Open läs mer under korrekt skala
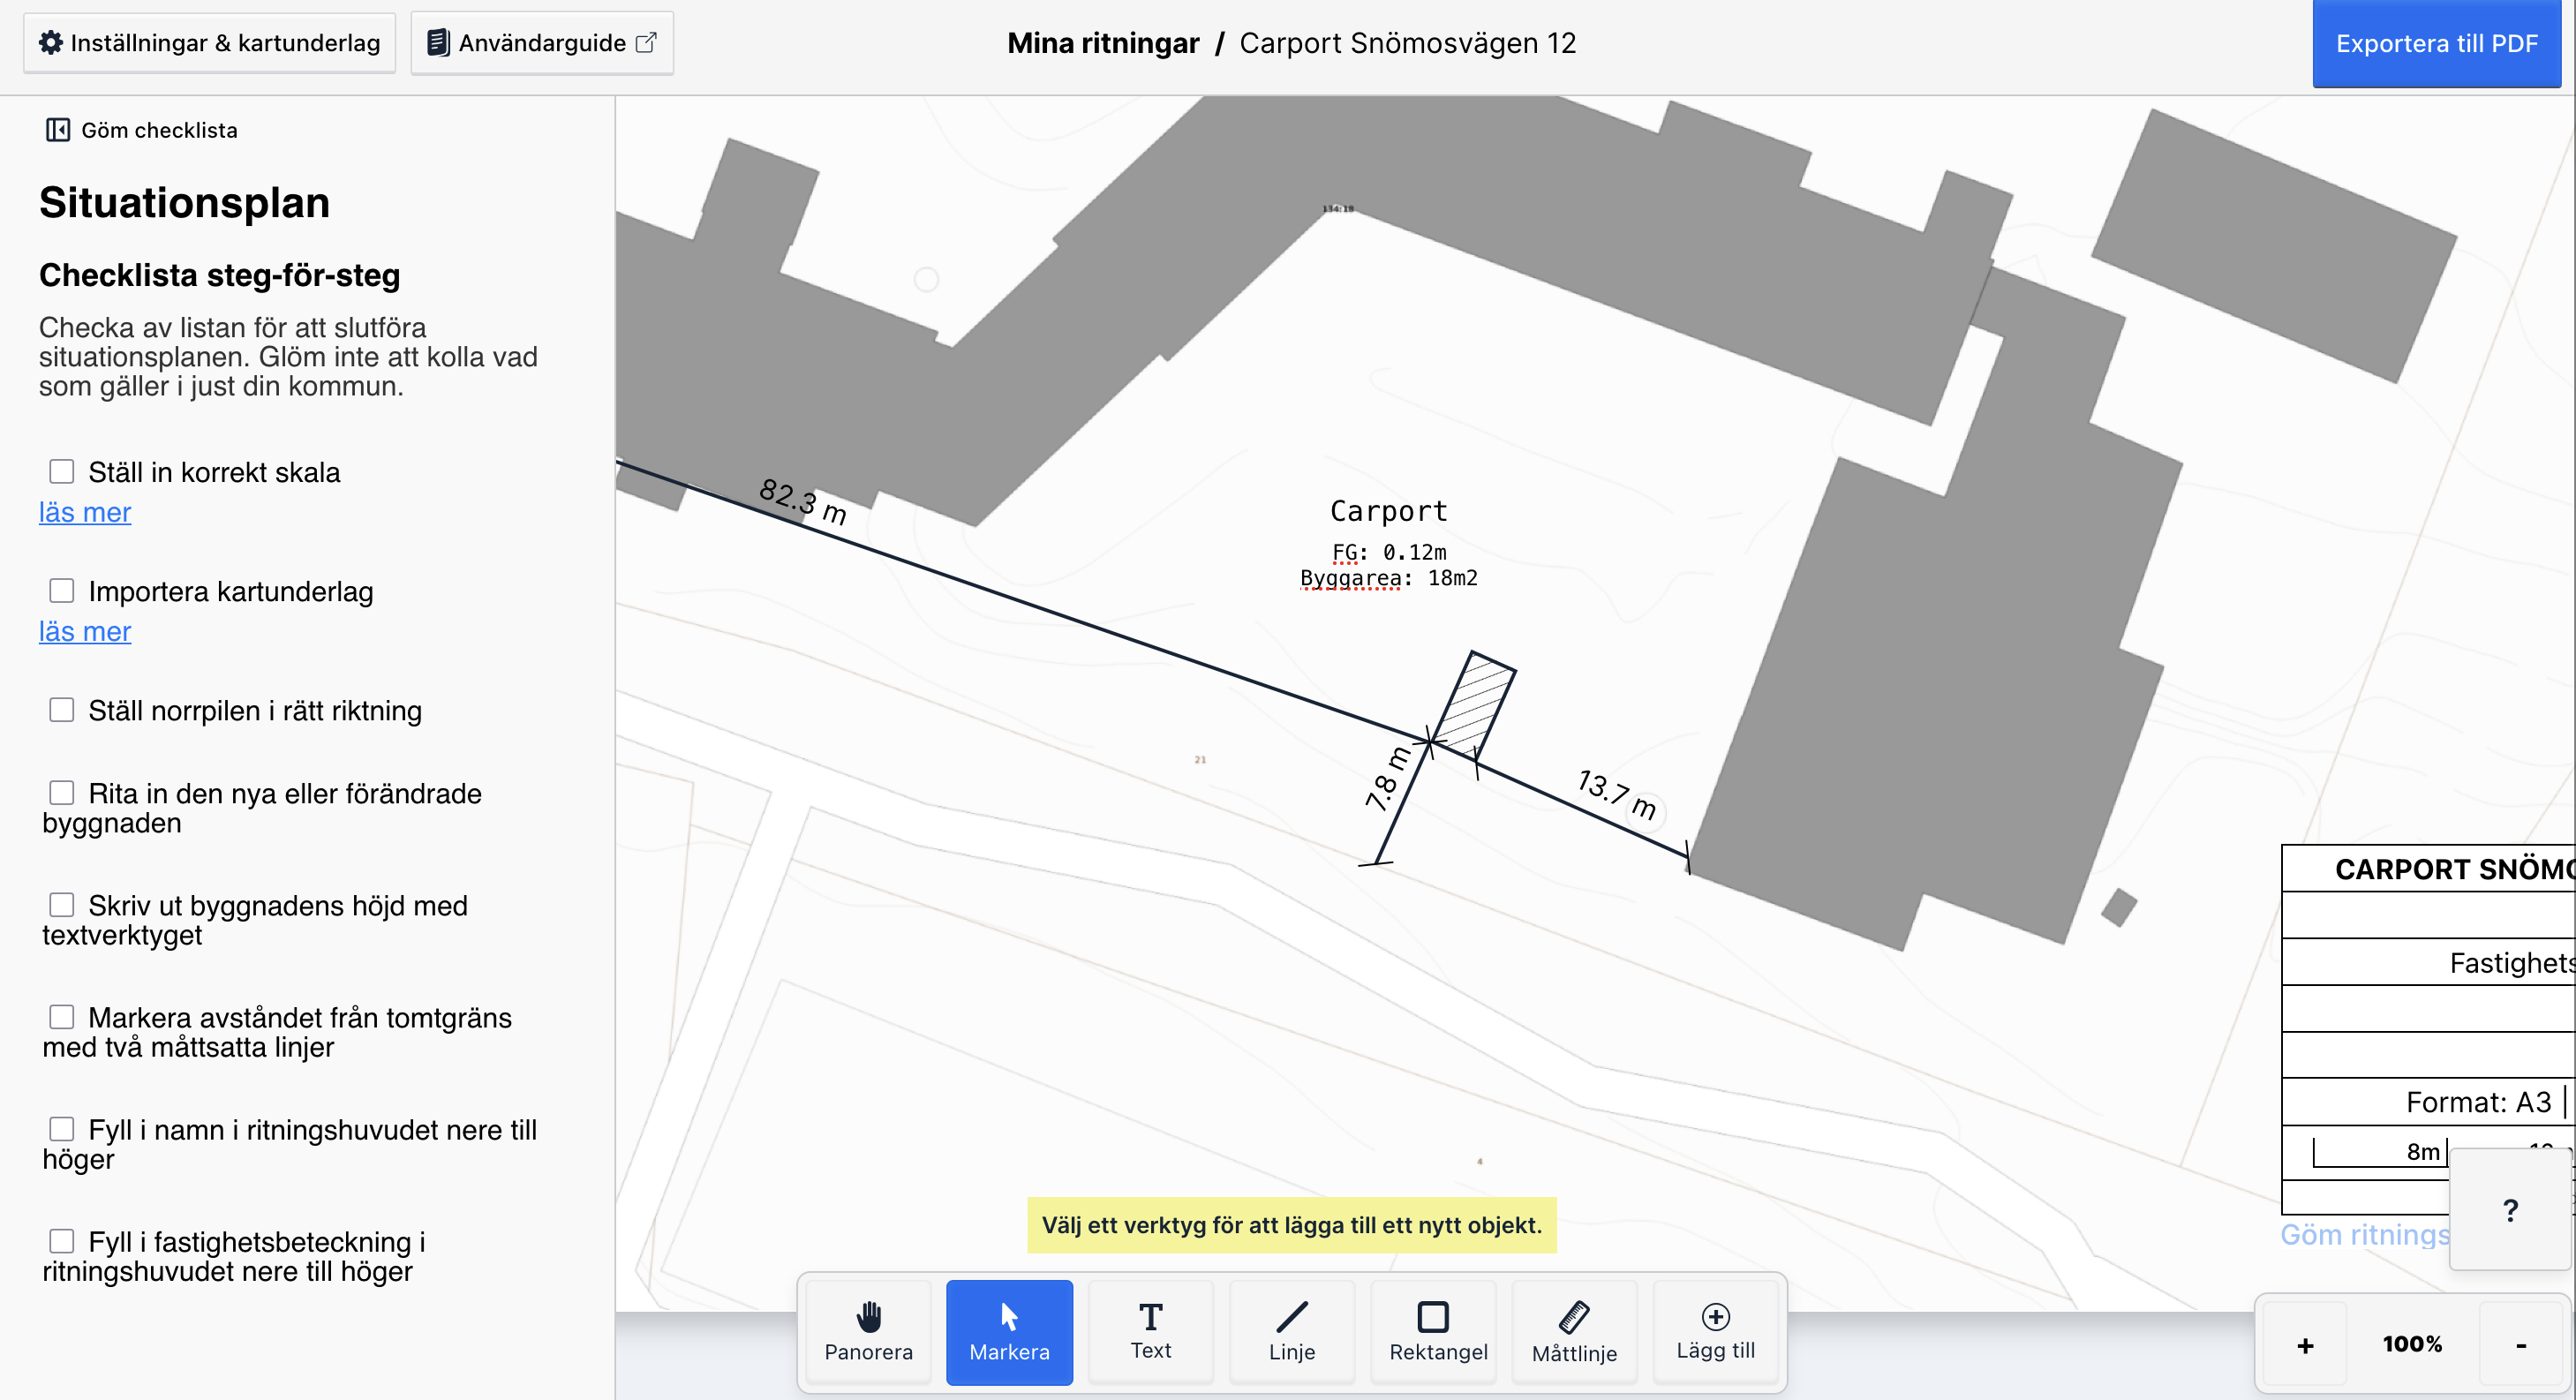The height and width of the screenshot is (1400, 2576). click(85, 512)
